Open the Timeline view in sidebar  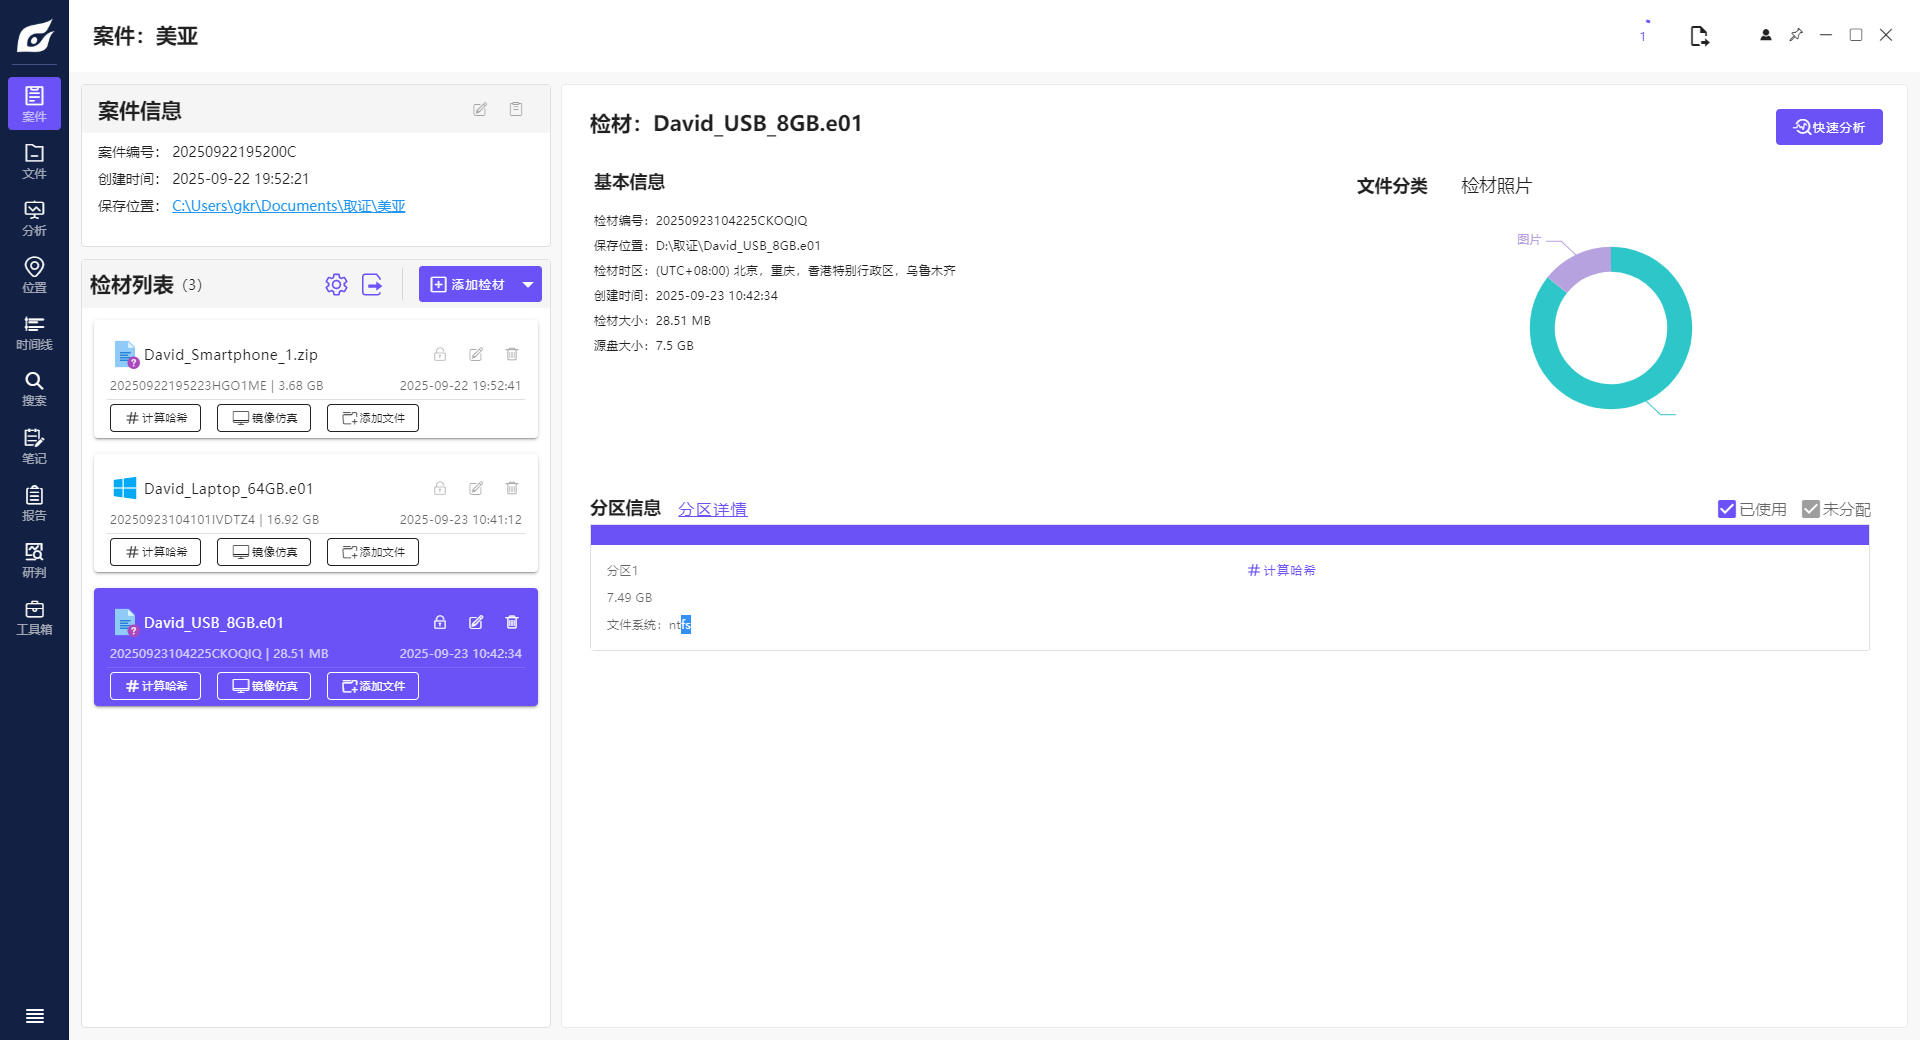(34, 332)
